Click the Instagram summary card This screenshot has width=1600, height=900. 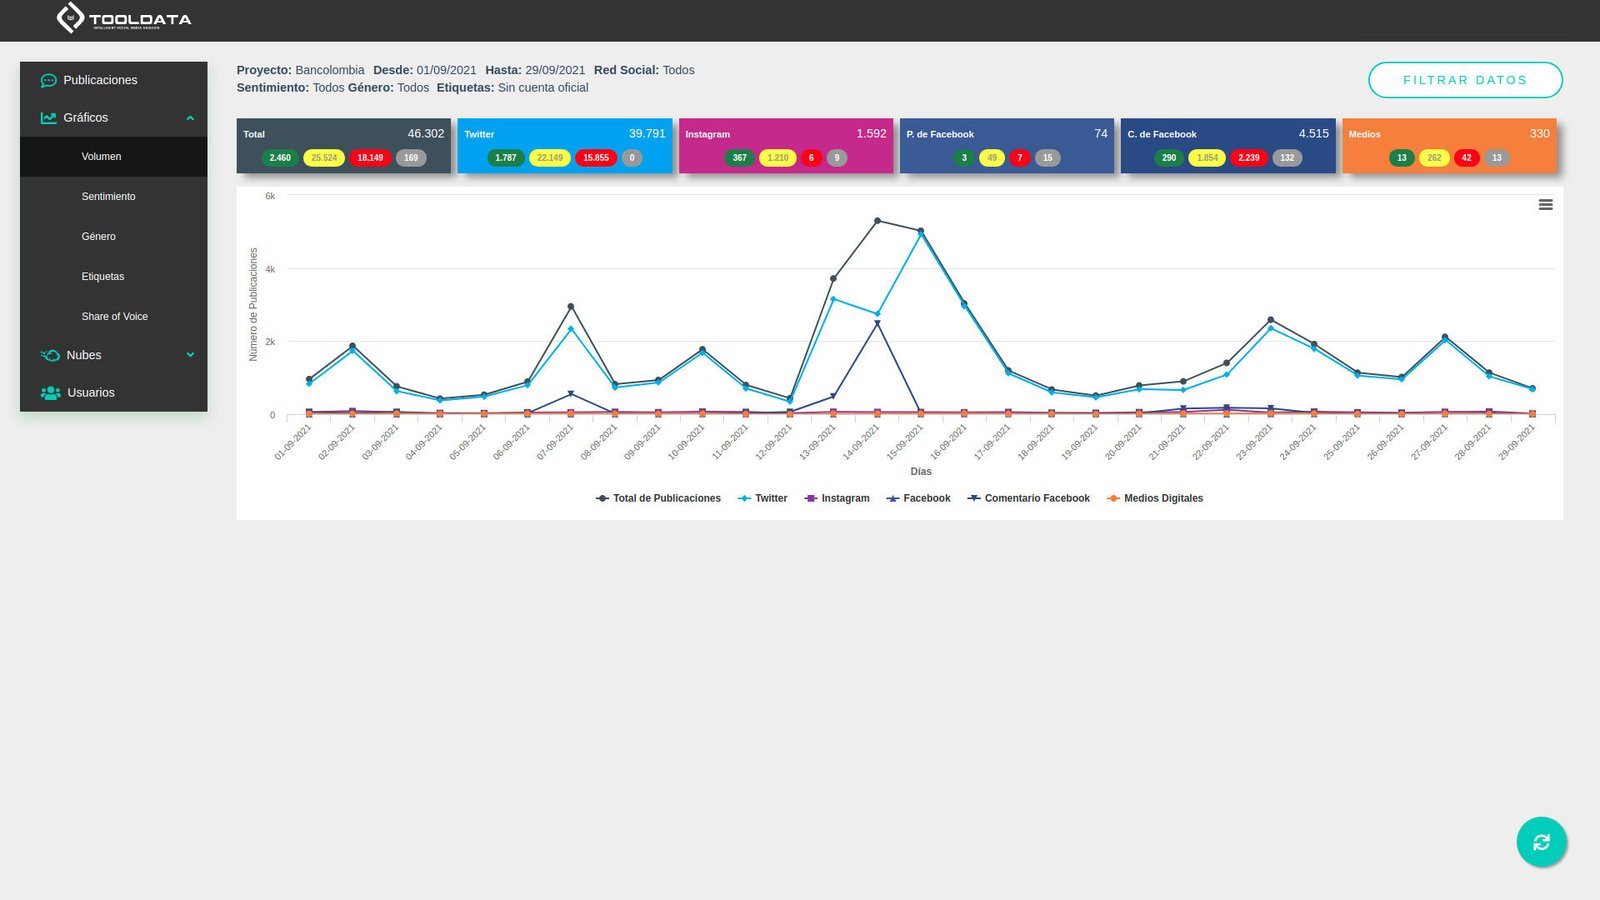tap(785, 145)
